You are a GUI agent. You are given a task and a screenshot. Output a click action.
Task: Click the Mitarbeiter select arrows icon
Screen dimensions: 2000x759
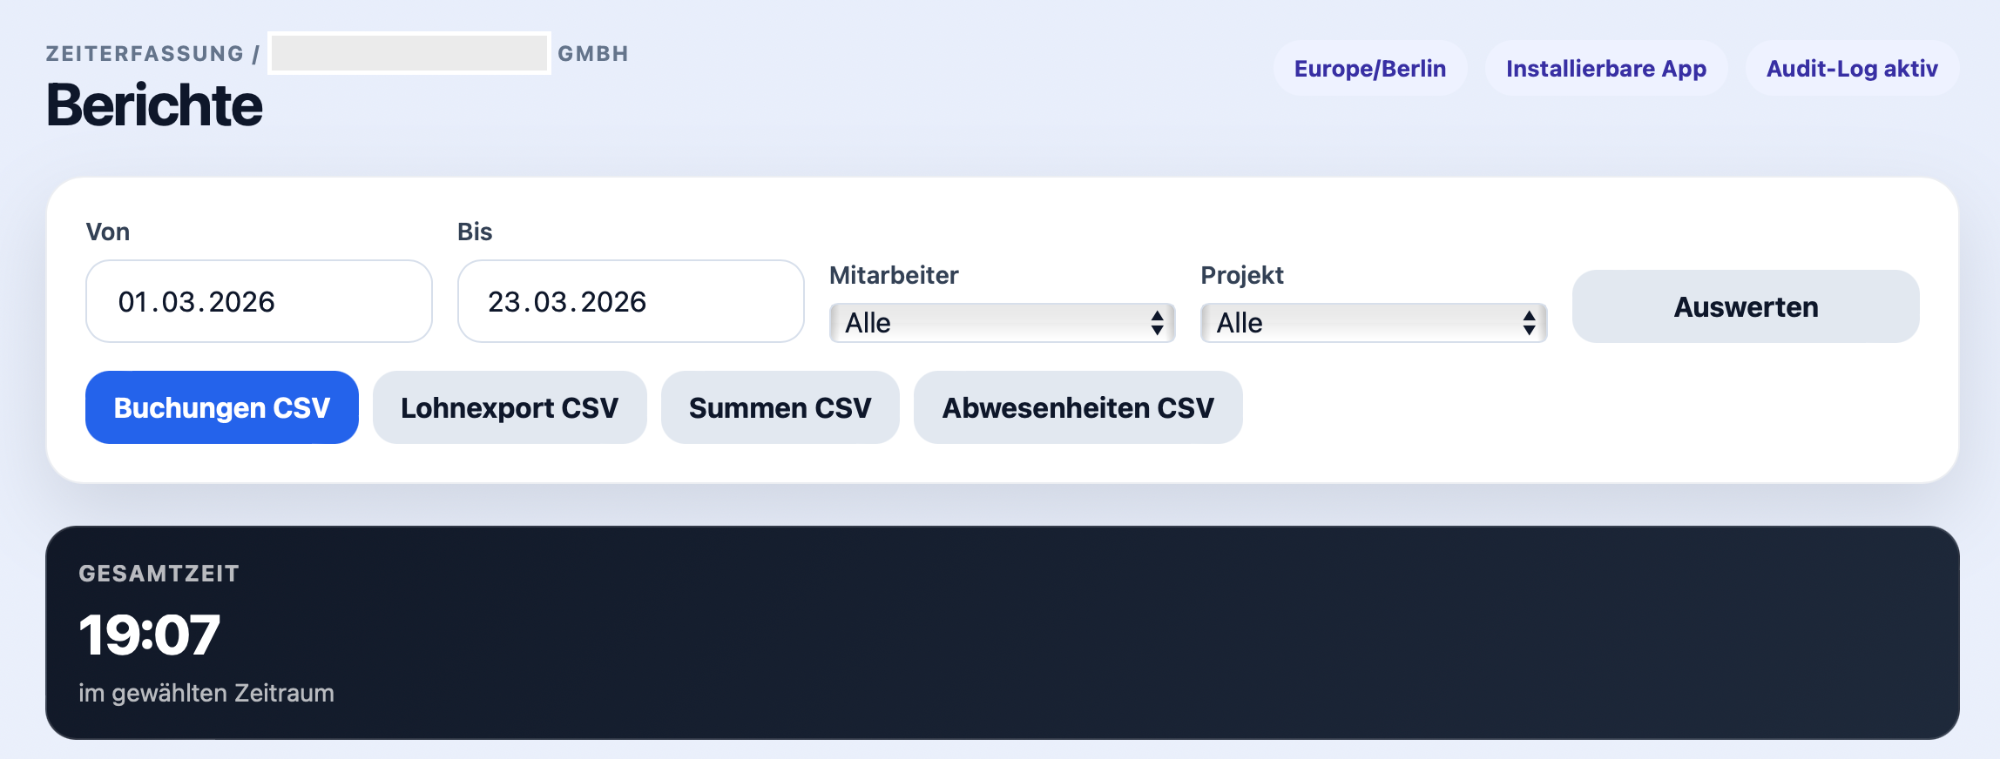[1157, 323]
